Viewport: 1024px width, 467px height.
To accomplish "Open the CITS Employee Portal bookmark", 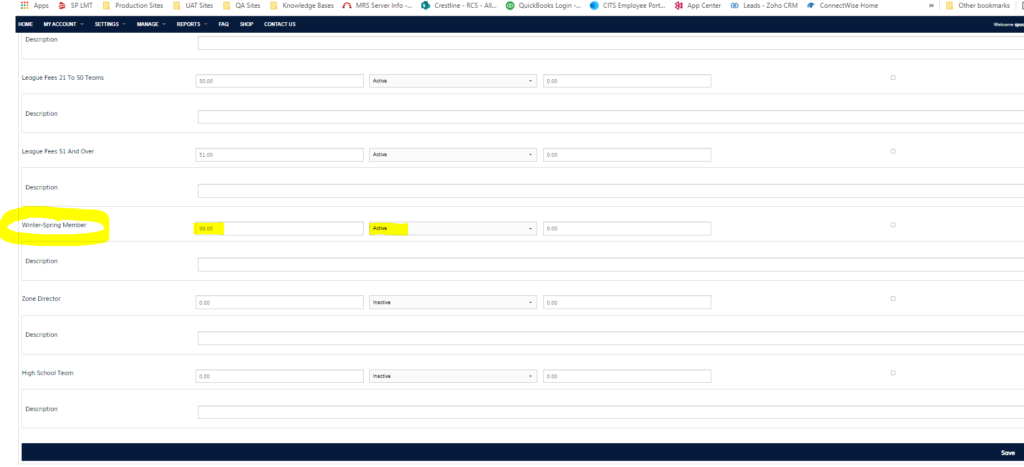I will [629, 6].
